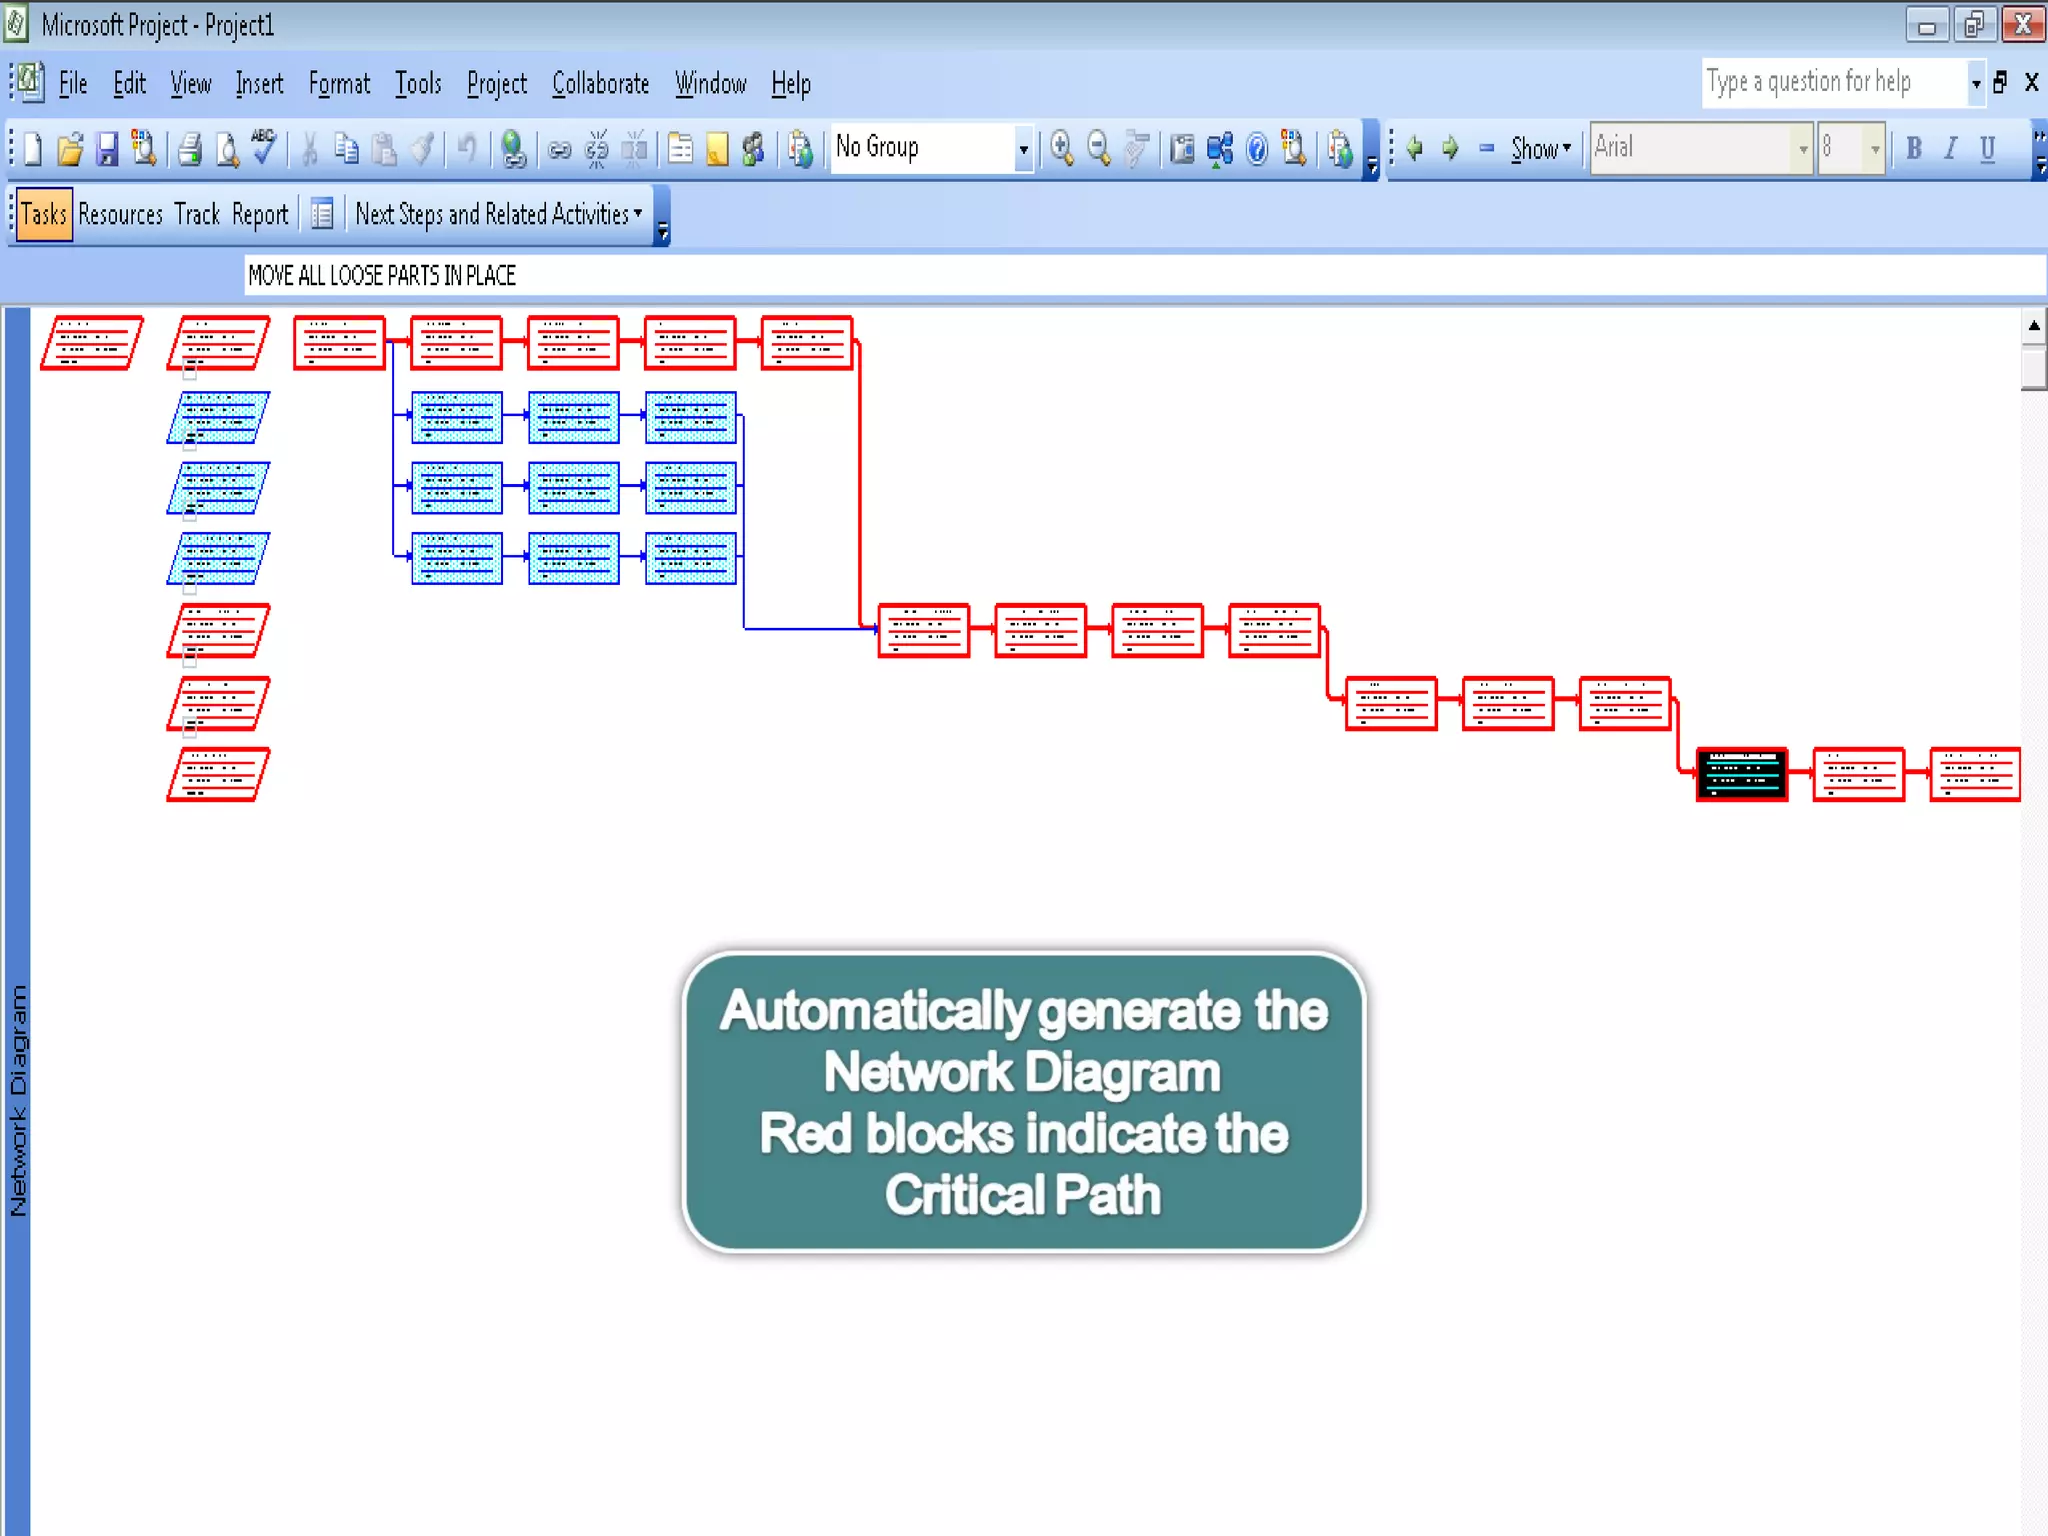Run the spelling check ABC icon

tap(264, 147)
